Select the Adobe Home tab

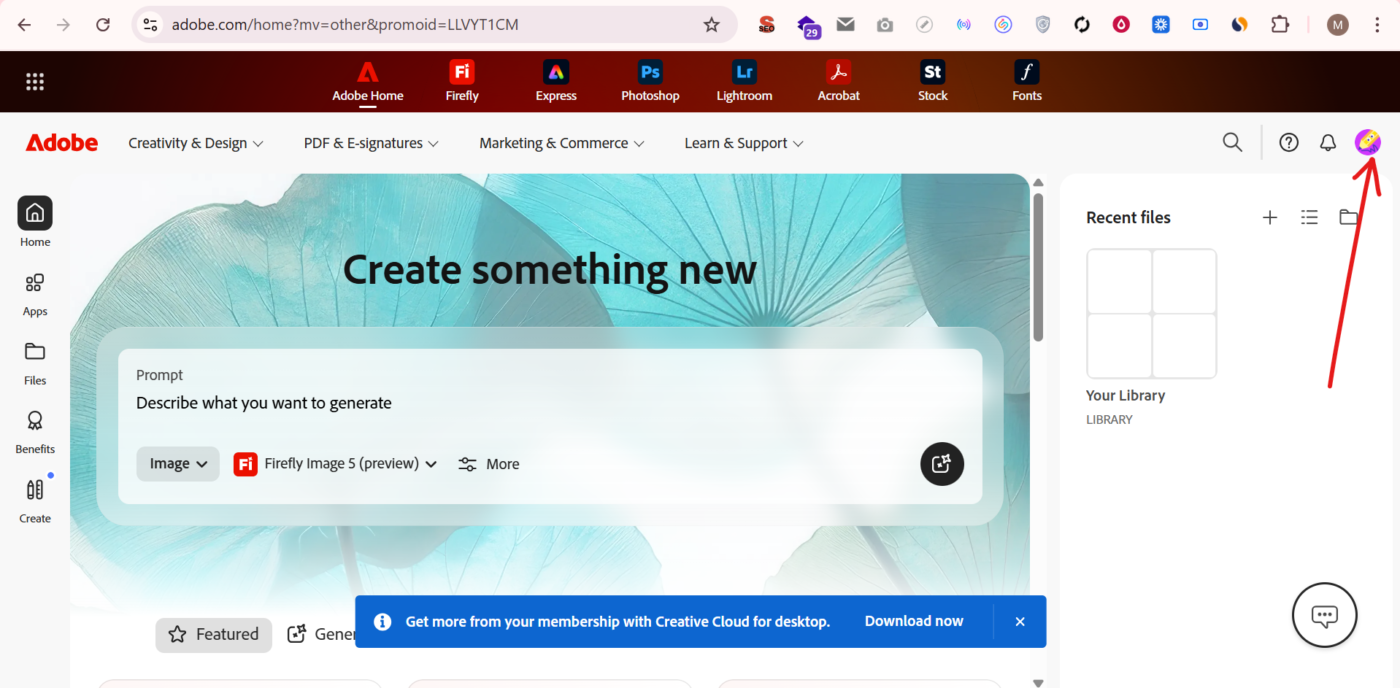click(x=367, y=80)
